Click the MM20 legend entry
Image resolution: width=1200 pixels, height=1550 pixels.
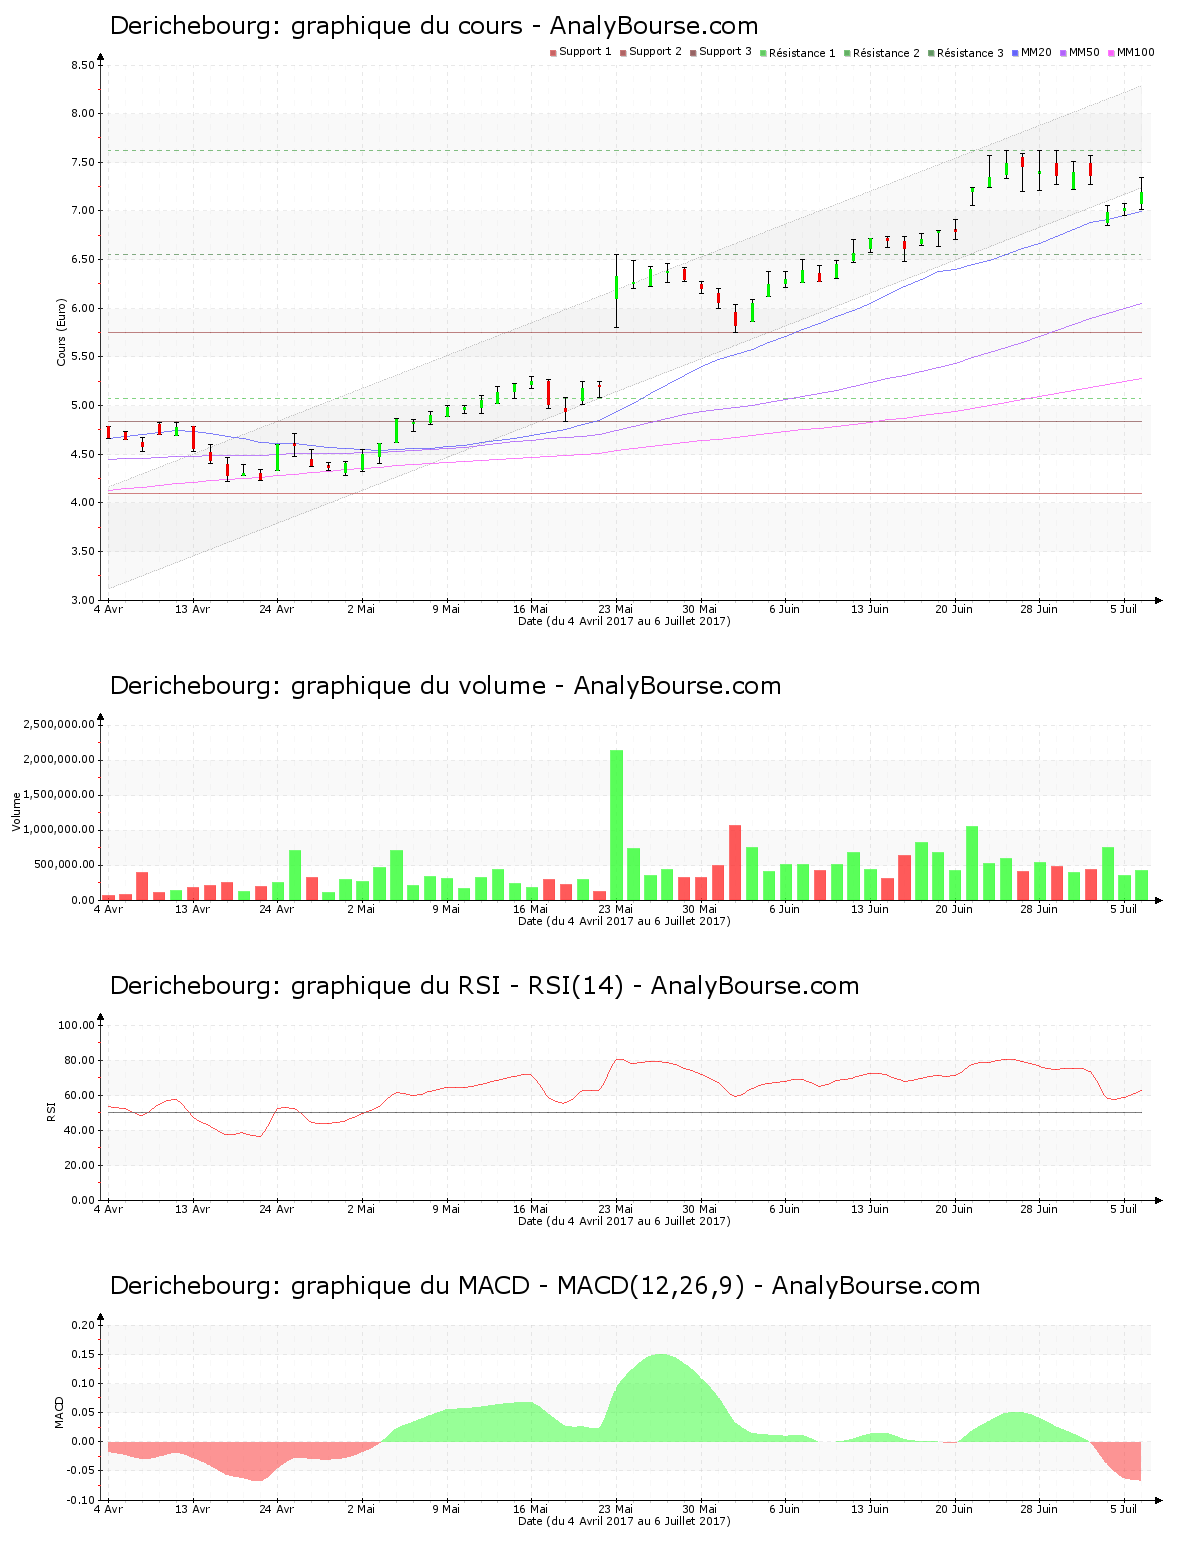1031,52
